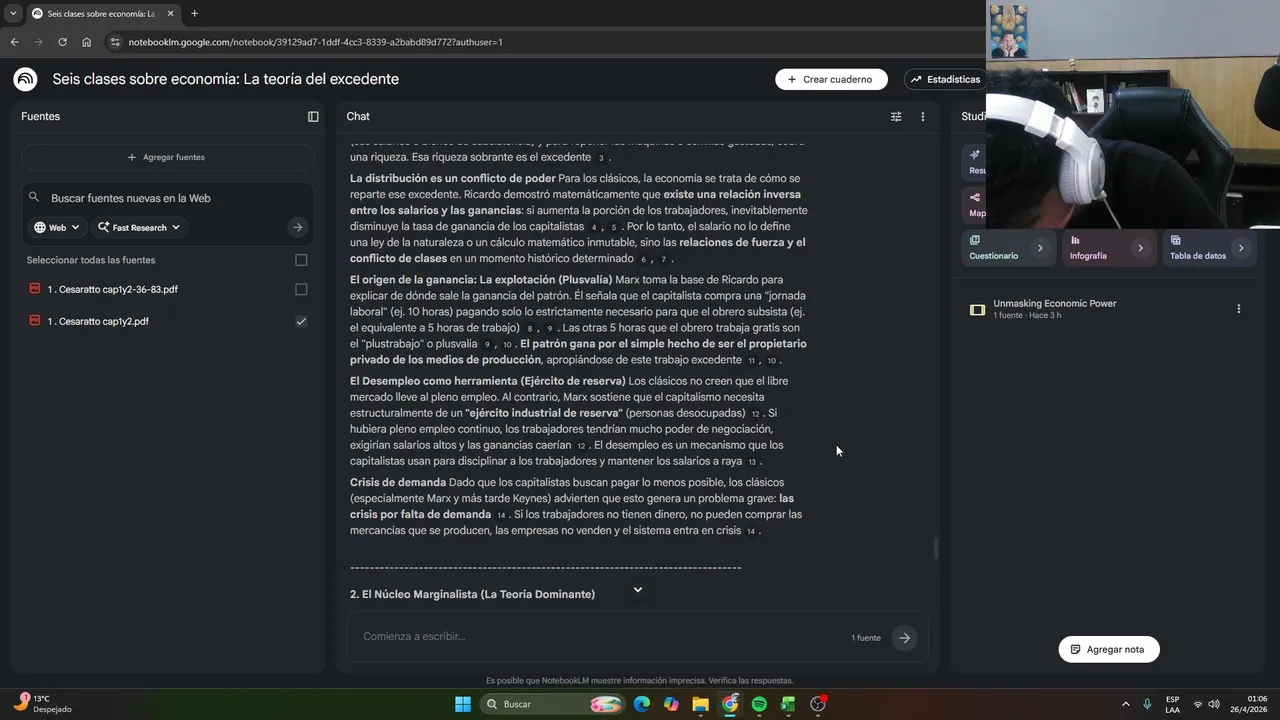This screenshot has height=720, width=1280.
Task: Open Estadísticas button
Action: [x=945, y=79]
